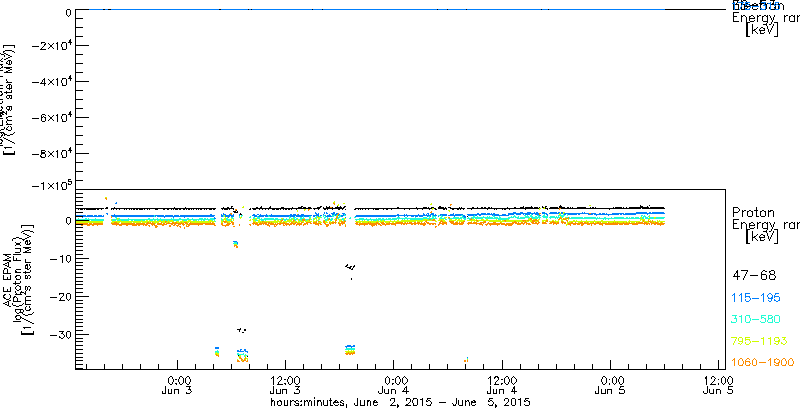
Task: Click the 12:00 Jun 4 time tick label
Action: [x=503, y=386]
